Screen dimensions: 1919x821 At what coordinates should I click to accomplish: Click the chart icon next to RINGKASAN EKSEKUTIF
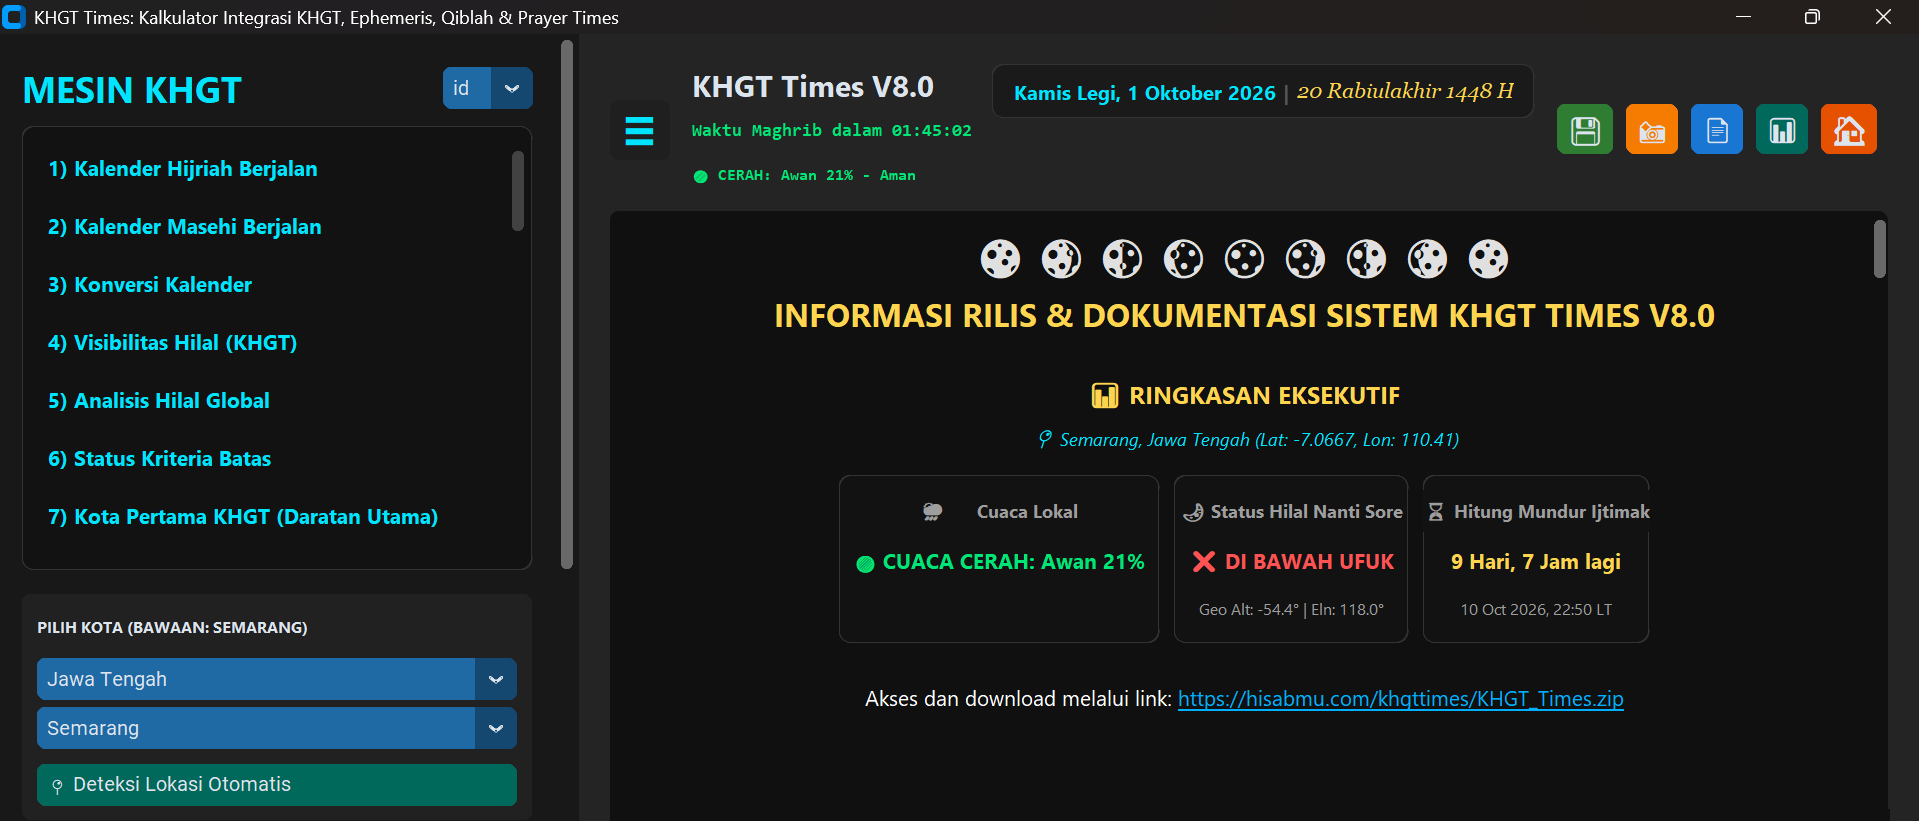point(1105,396)
